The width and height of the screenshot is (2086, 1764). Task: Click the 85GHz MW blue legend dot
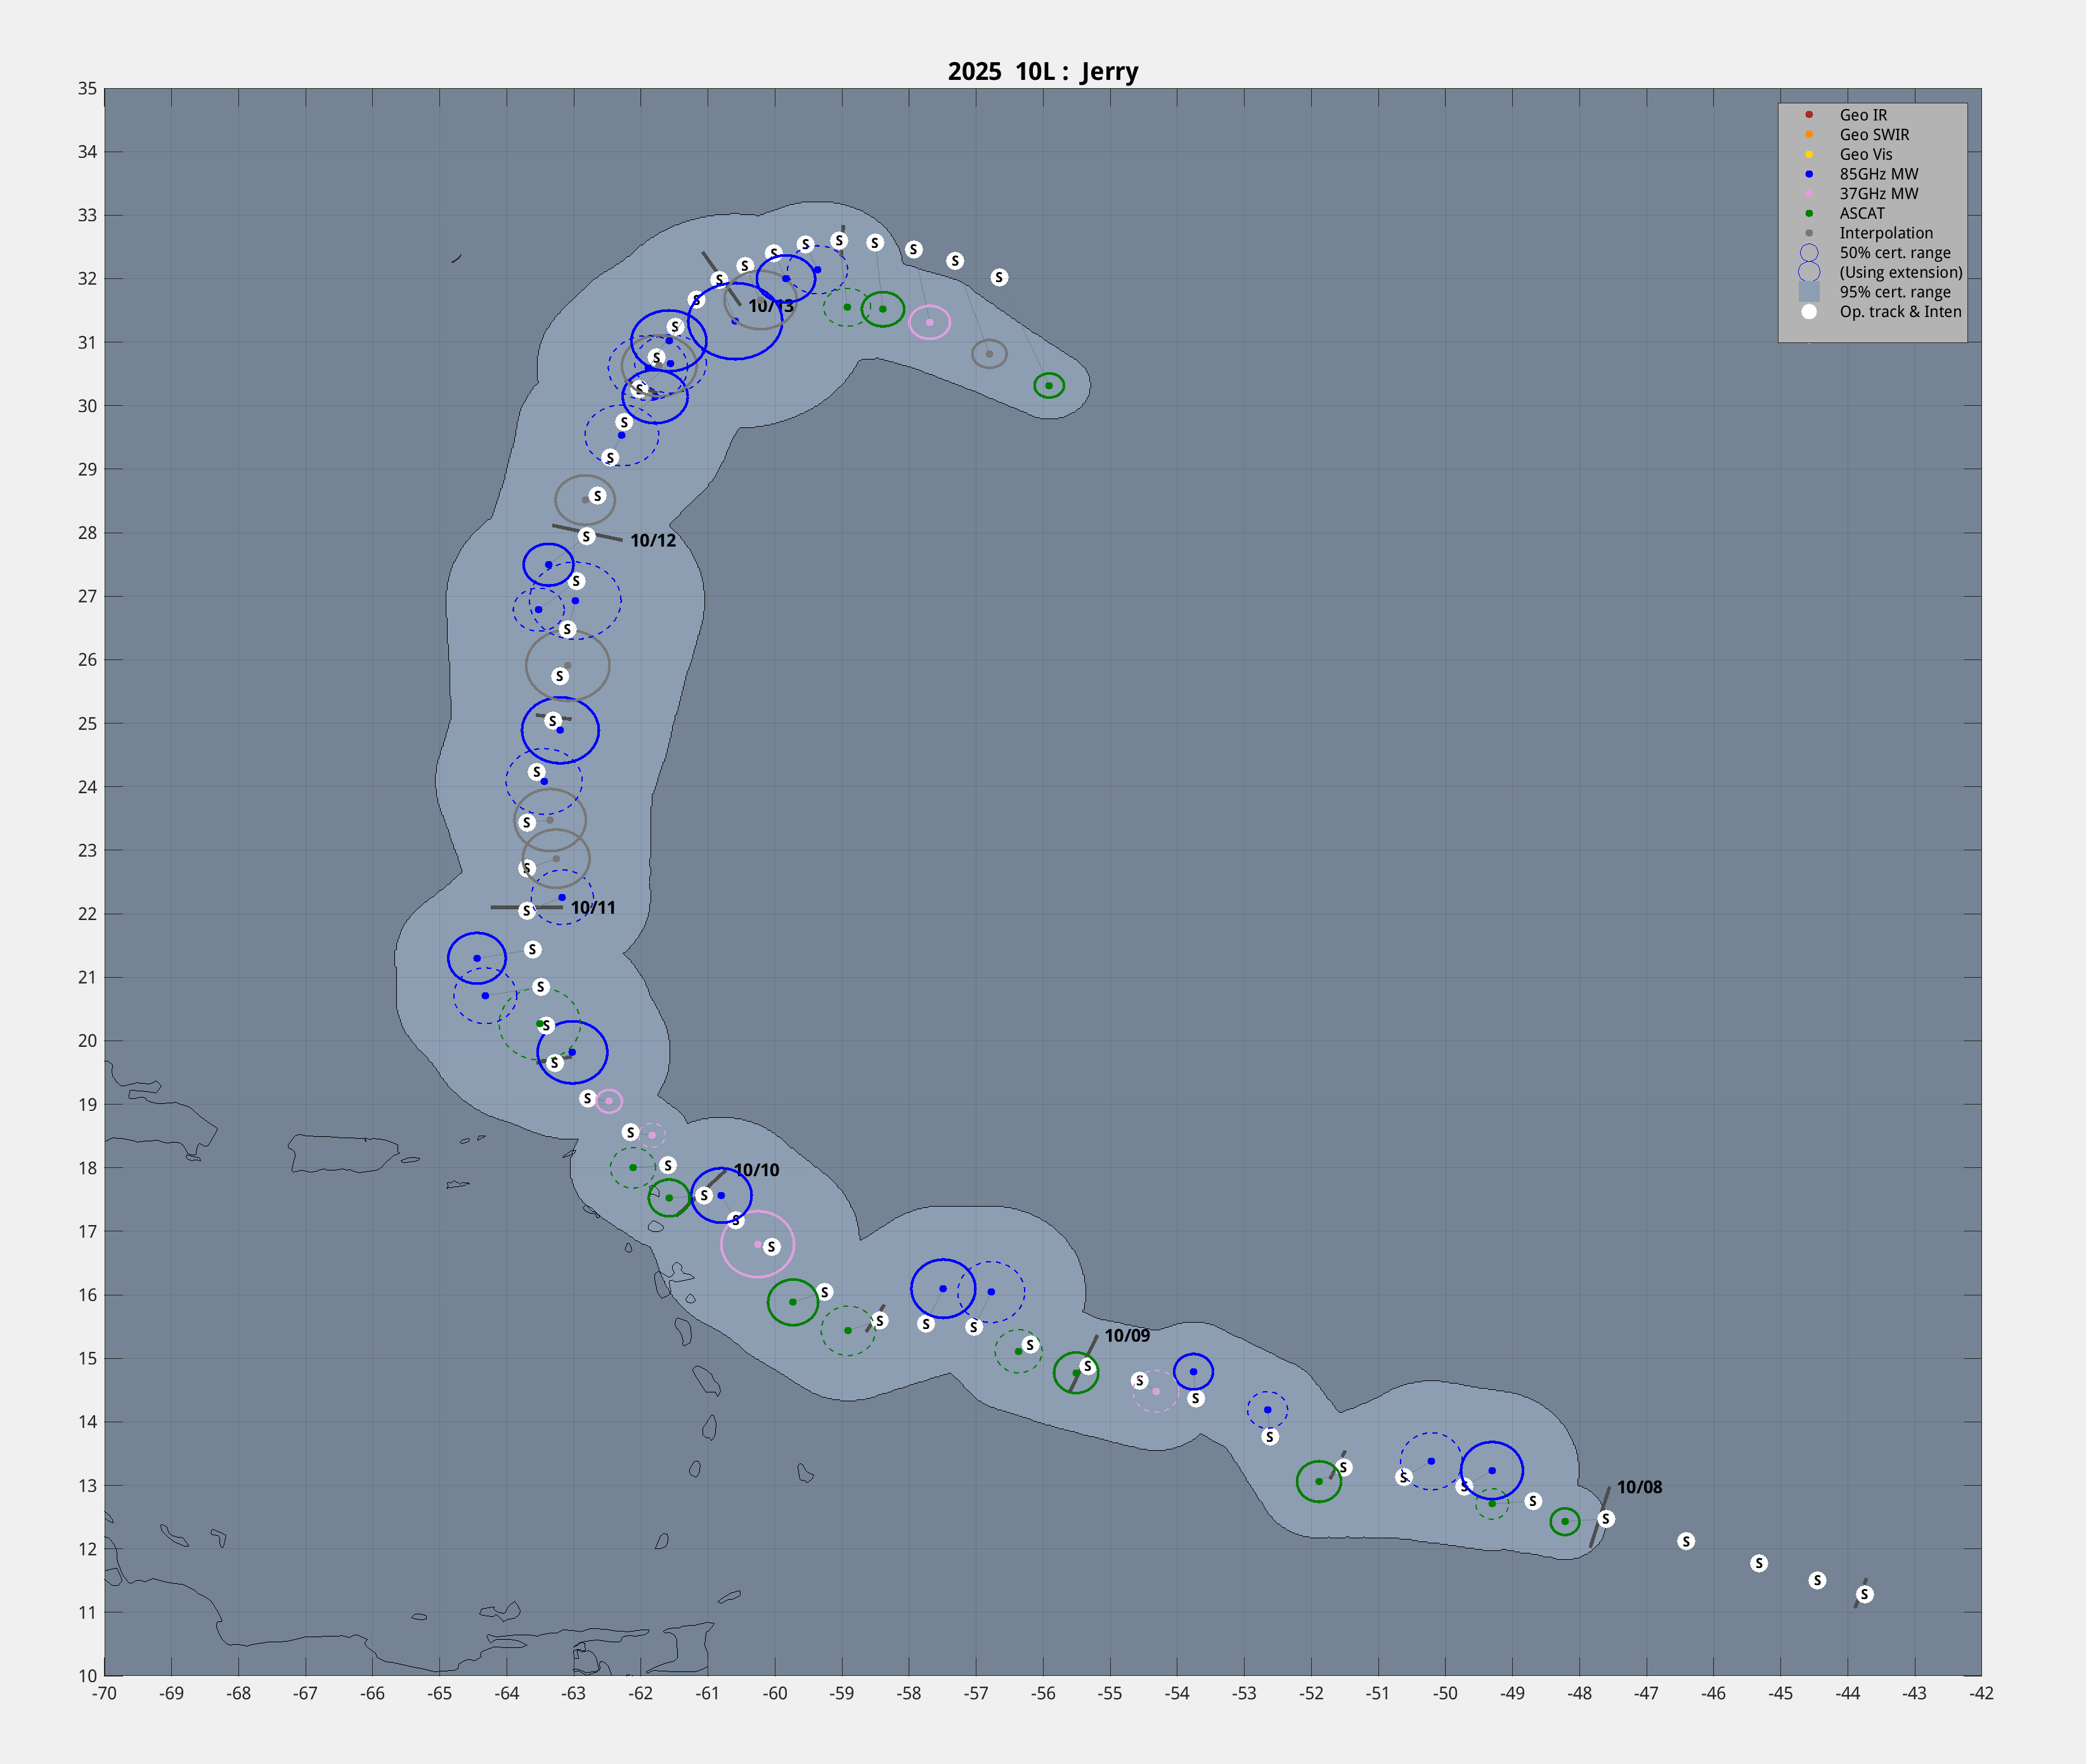(1809, 174)
